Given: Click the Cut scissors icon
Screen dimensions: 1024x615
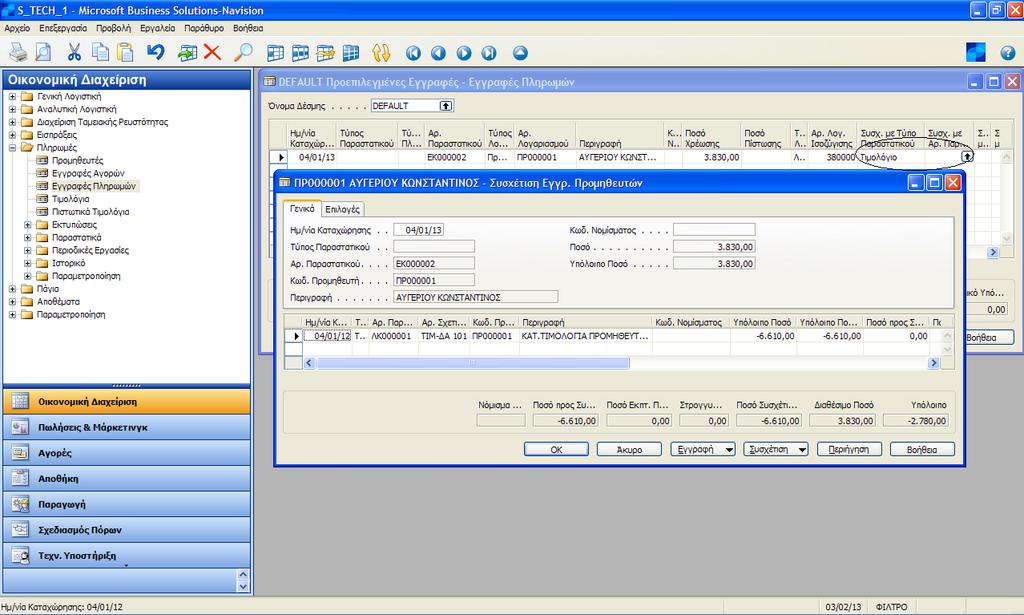Looking at the screenshot, I should tap(74, 52).
